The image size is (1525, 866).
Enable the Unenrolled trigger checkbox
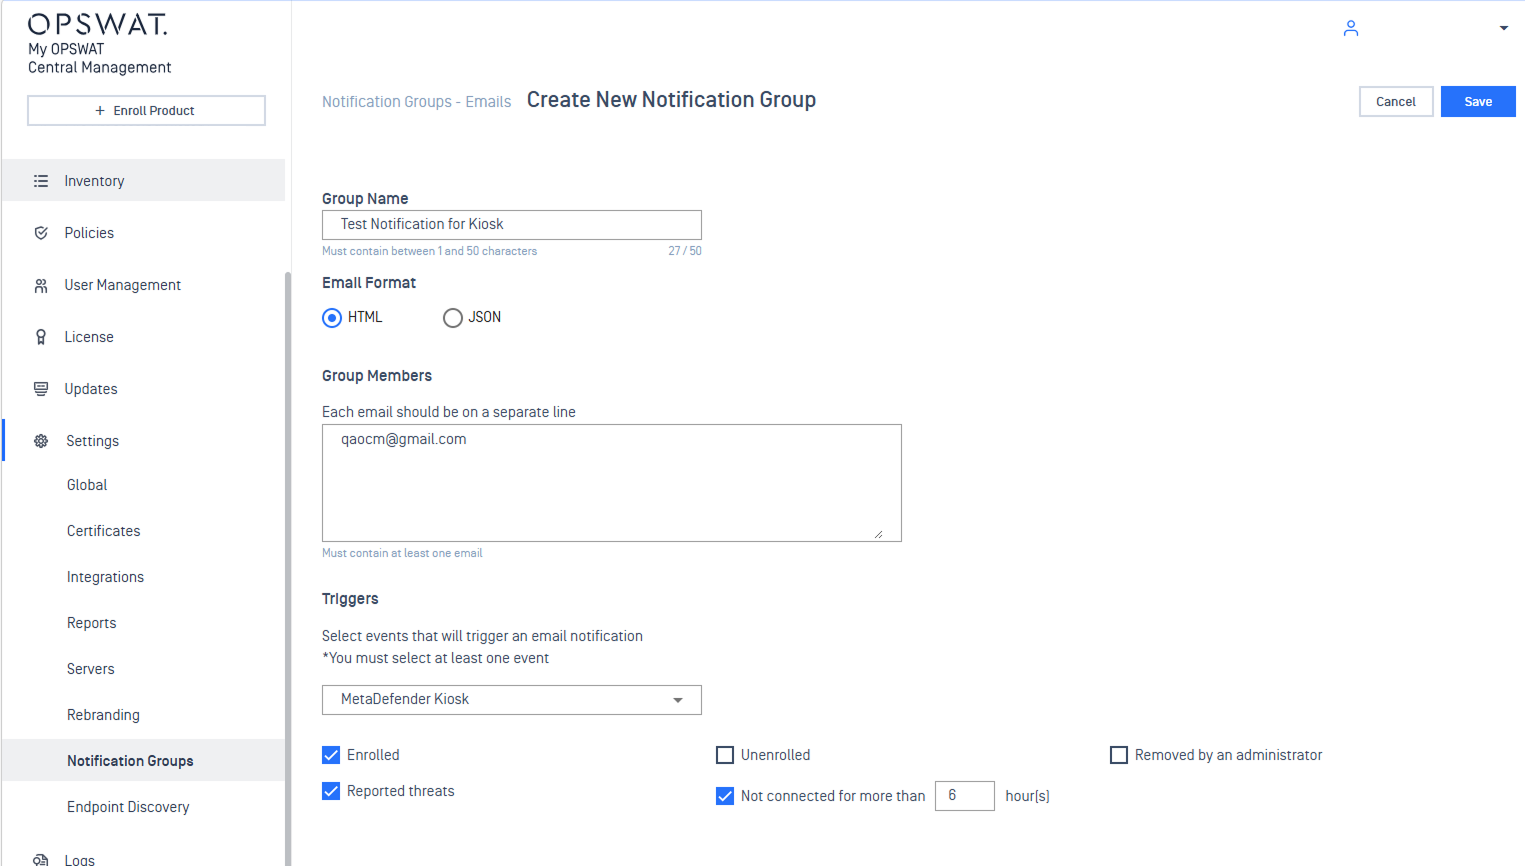click(x=725, y=754)
